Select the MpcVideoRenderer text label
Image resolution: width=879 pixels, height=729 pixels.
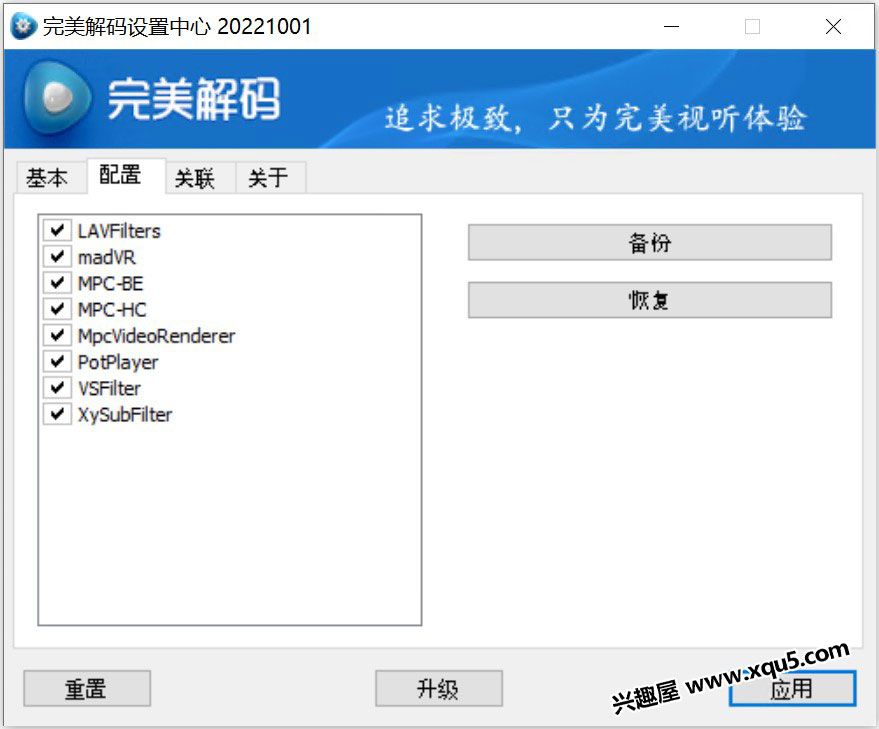tap(156, 336)
